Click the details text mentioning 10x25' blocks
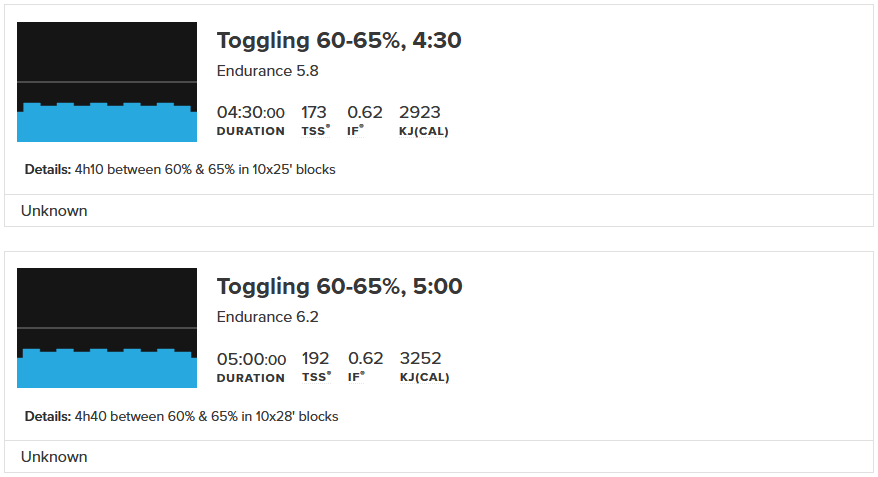This screenshot has width=878, height=477. click(x=204, y=170)
